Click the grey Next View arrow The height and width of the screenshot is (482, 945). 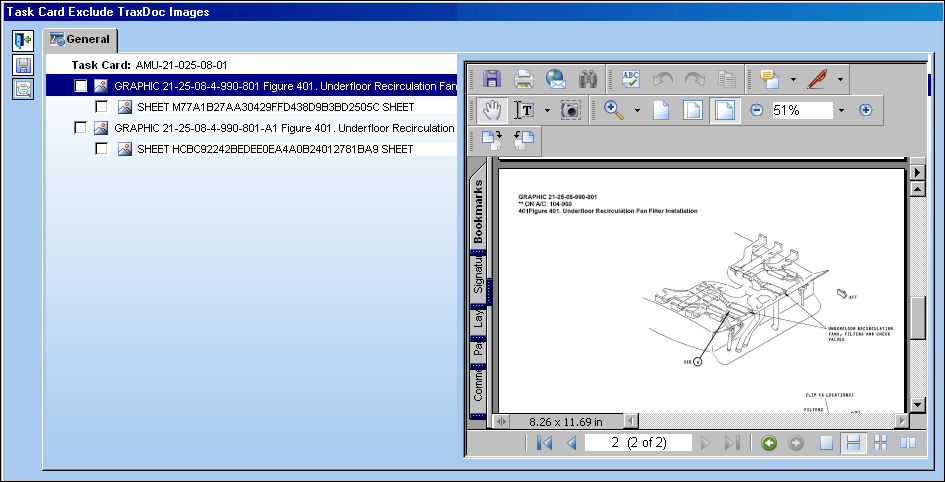click(x=796, y=443)
